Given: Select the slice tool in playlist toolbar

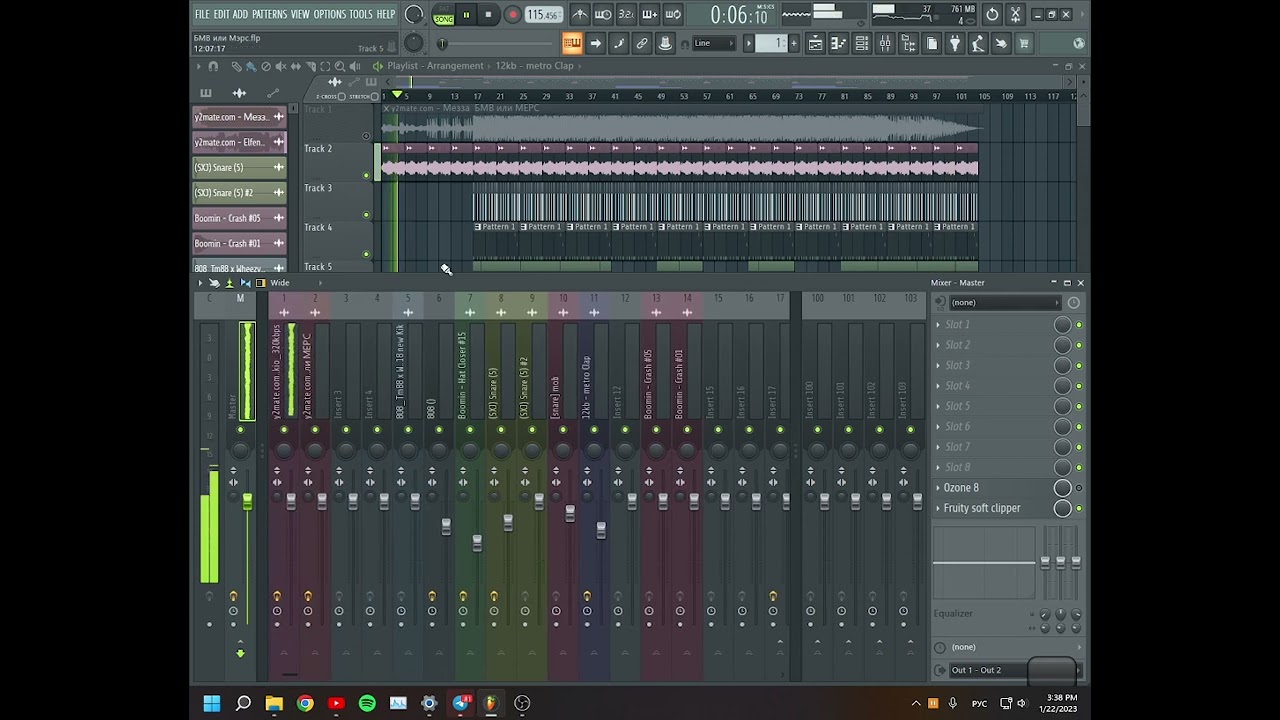Looking at the screenshot, I should (x=311, y=66).
